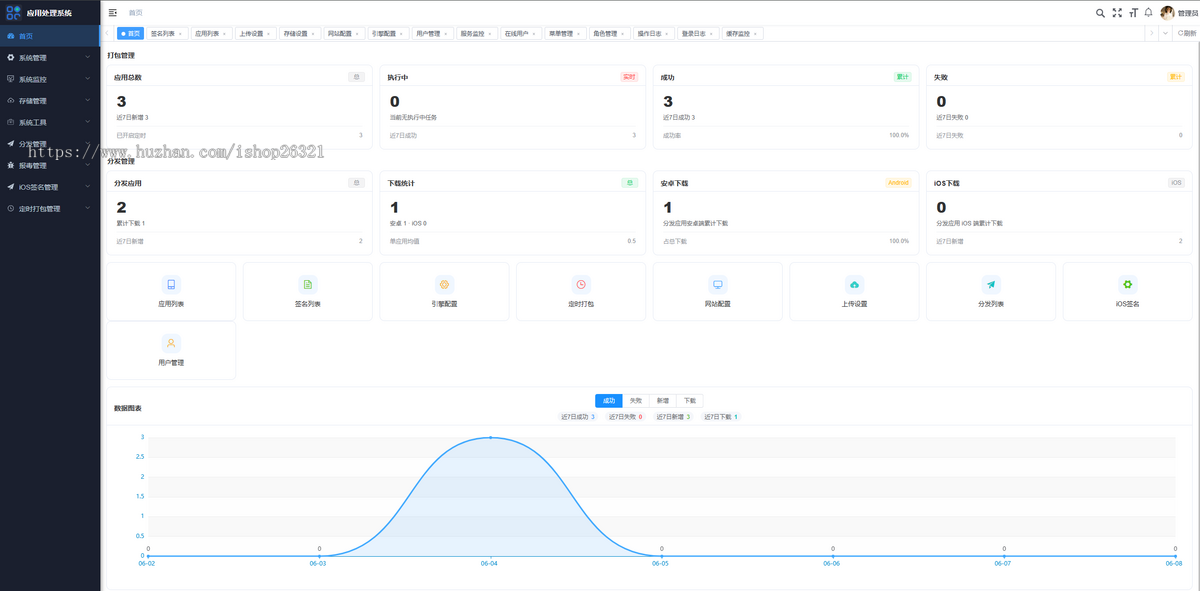Open the 用户管理 person shortcut icon
1200x591 pixels.
(171, 343)
